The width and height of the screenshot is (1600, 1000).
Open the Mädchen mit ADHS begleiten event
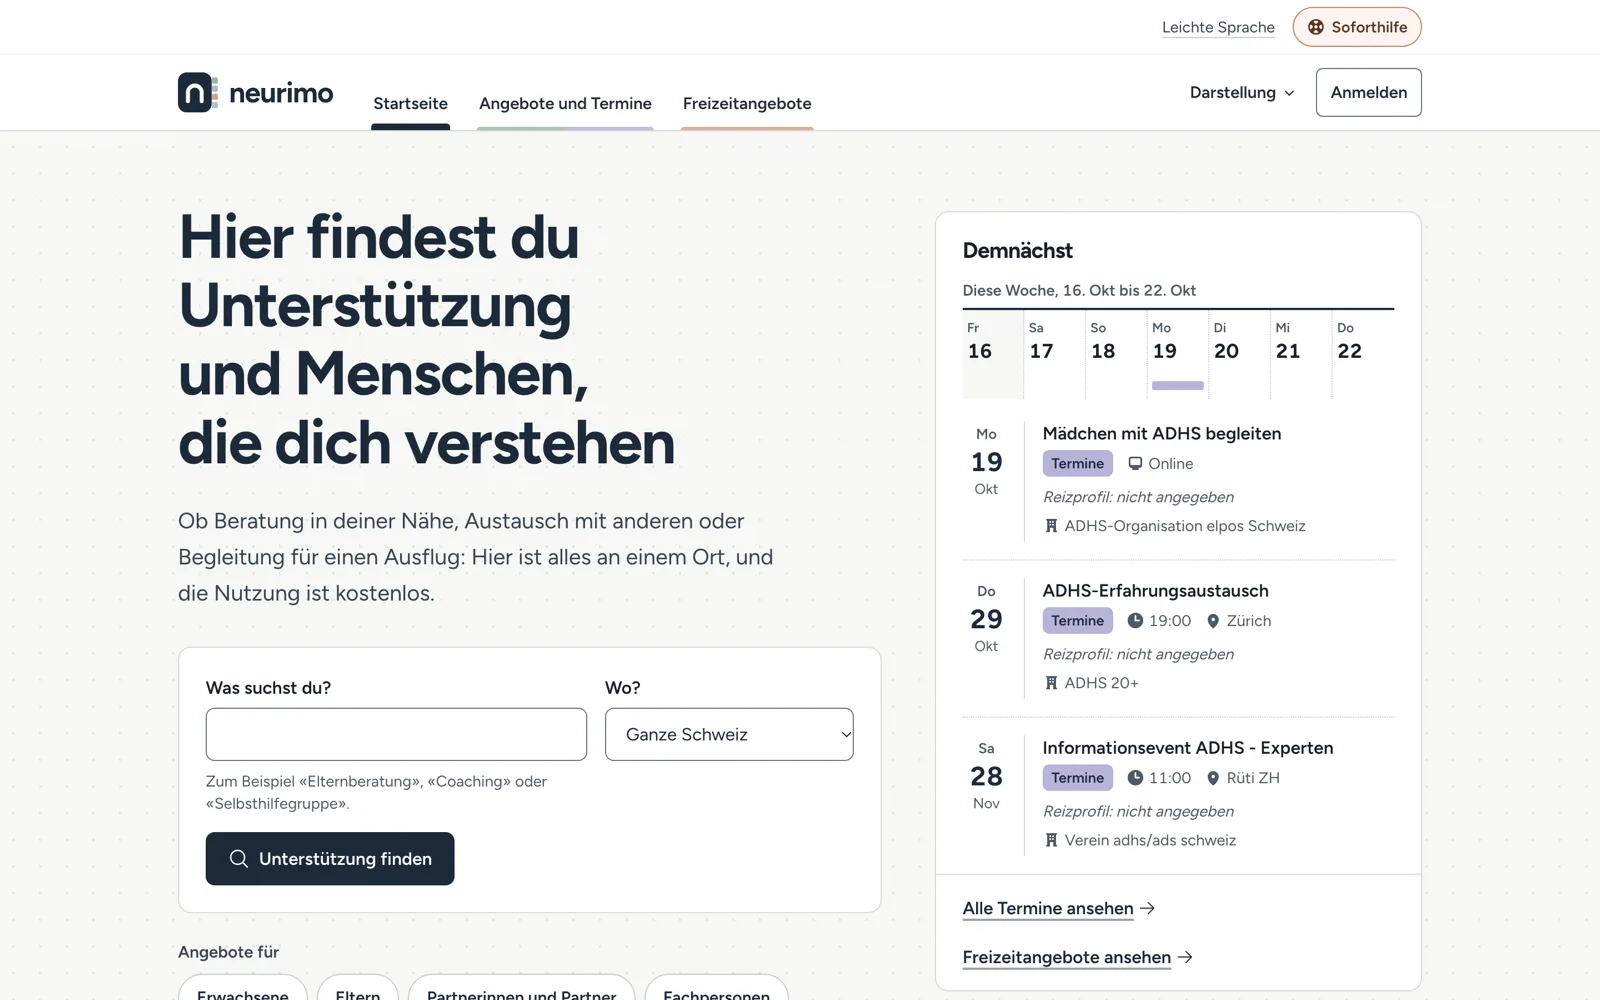coord(1161,434)
